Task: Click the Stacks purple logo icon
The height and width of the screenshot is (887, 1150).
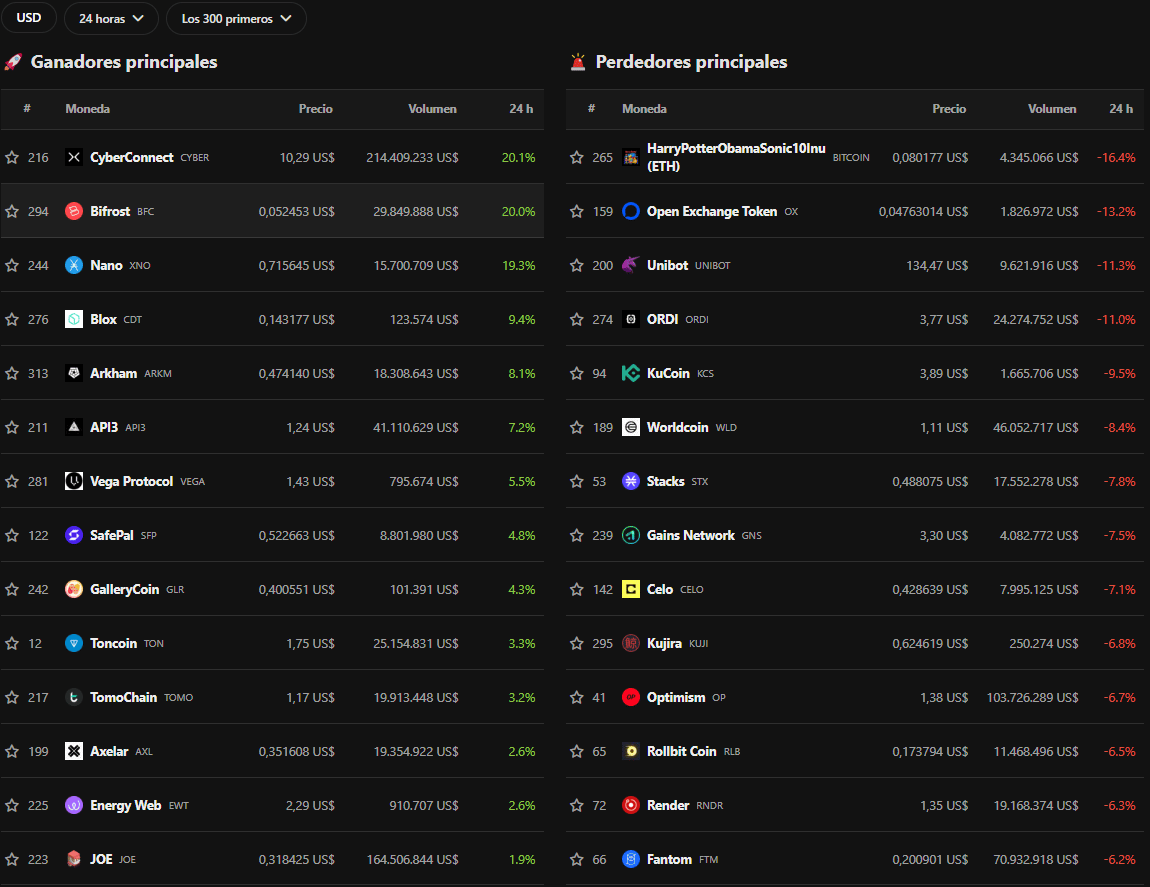Action: point(631,481)
